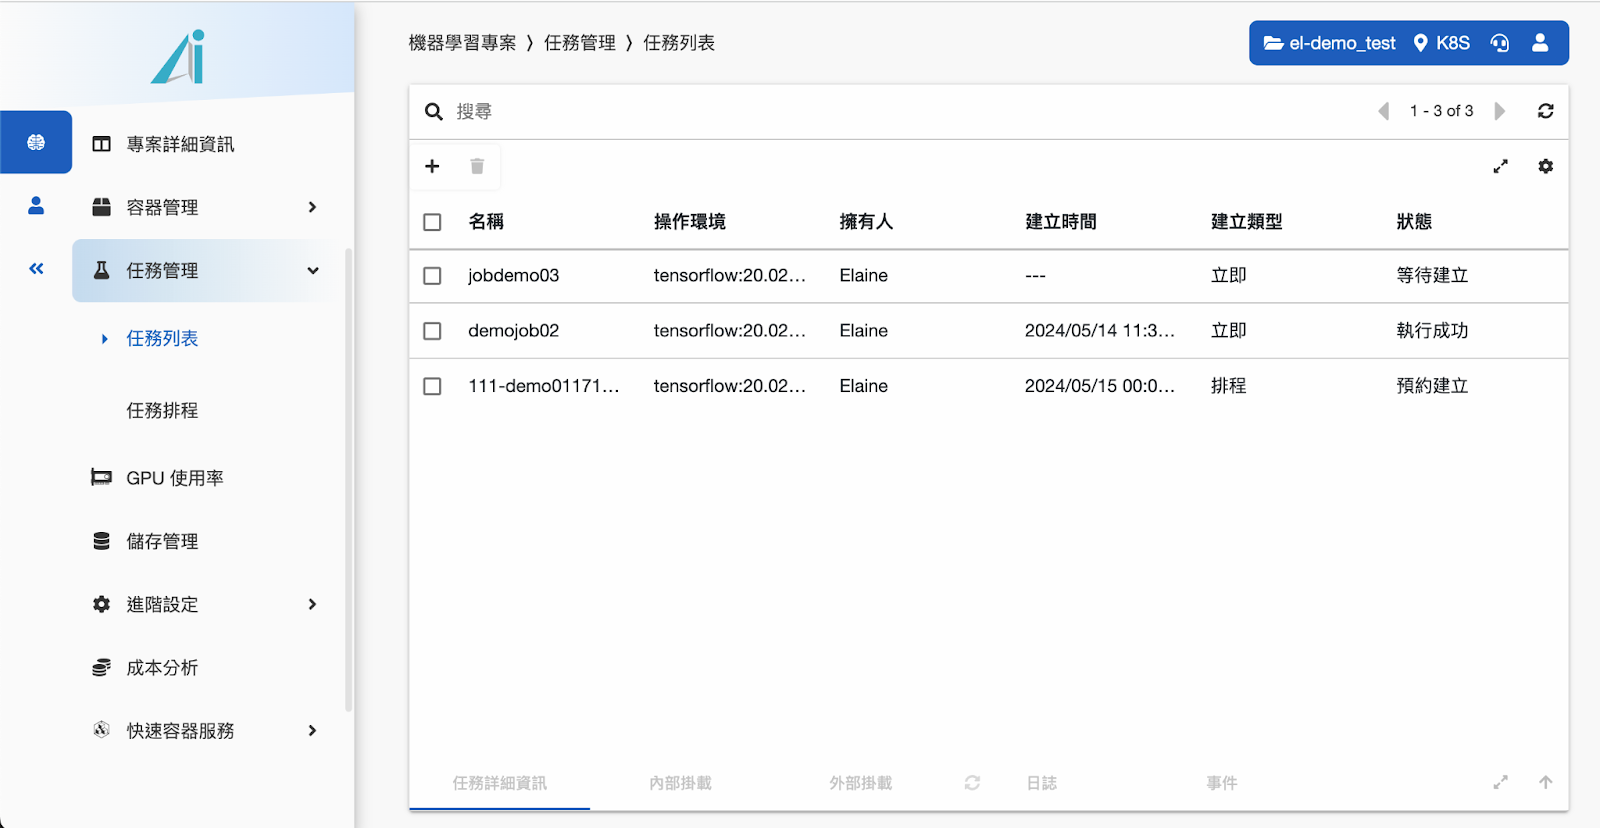Viewport: 1600px width, 828px height.
Task: Sort by 建立類型 column header
Action: (x=1247, y=222)
